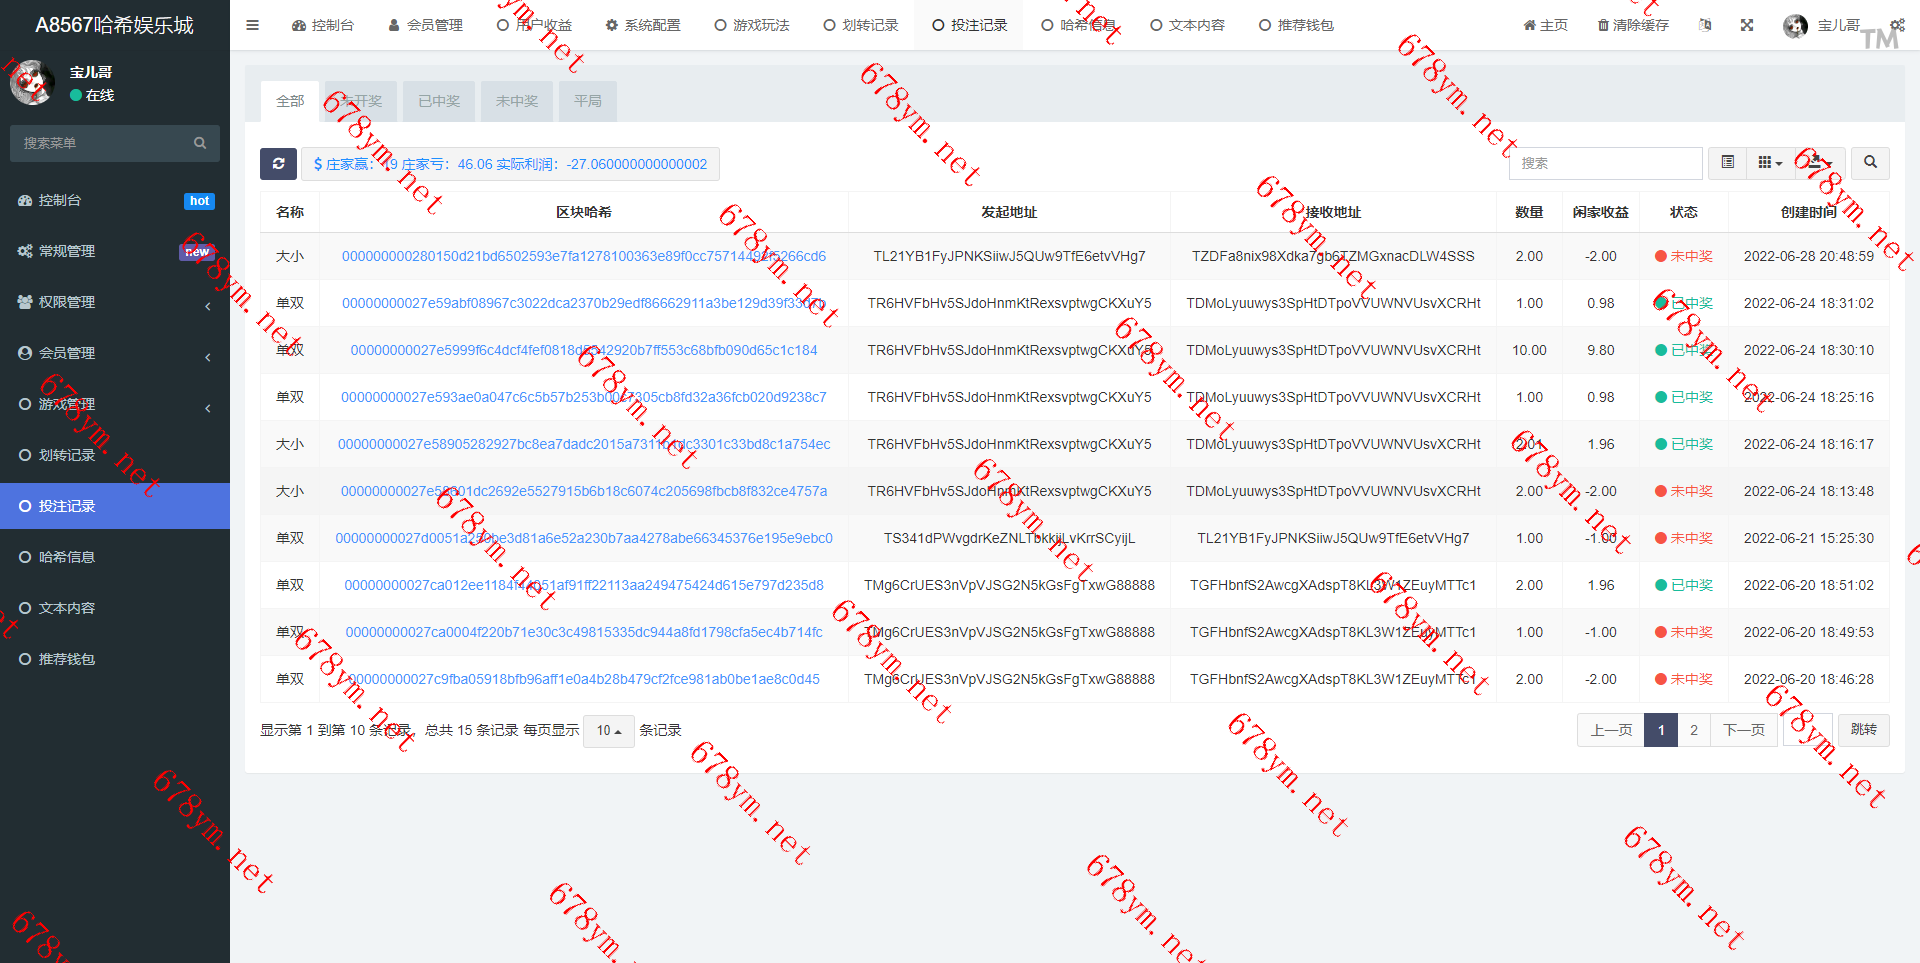1920x963 pixels.
Task: Click the hamburger sidebar toggle icon
Action: click(252, 25)
